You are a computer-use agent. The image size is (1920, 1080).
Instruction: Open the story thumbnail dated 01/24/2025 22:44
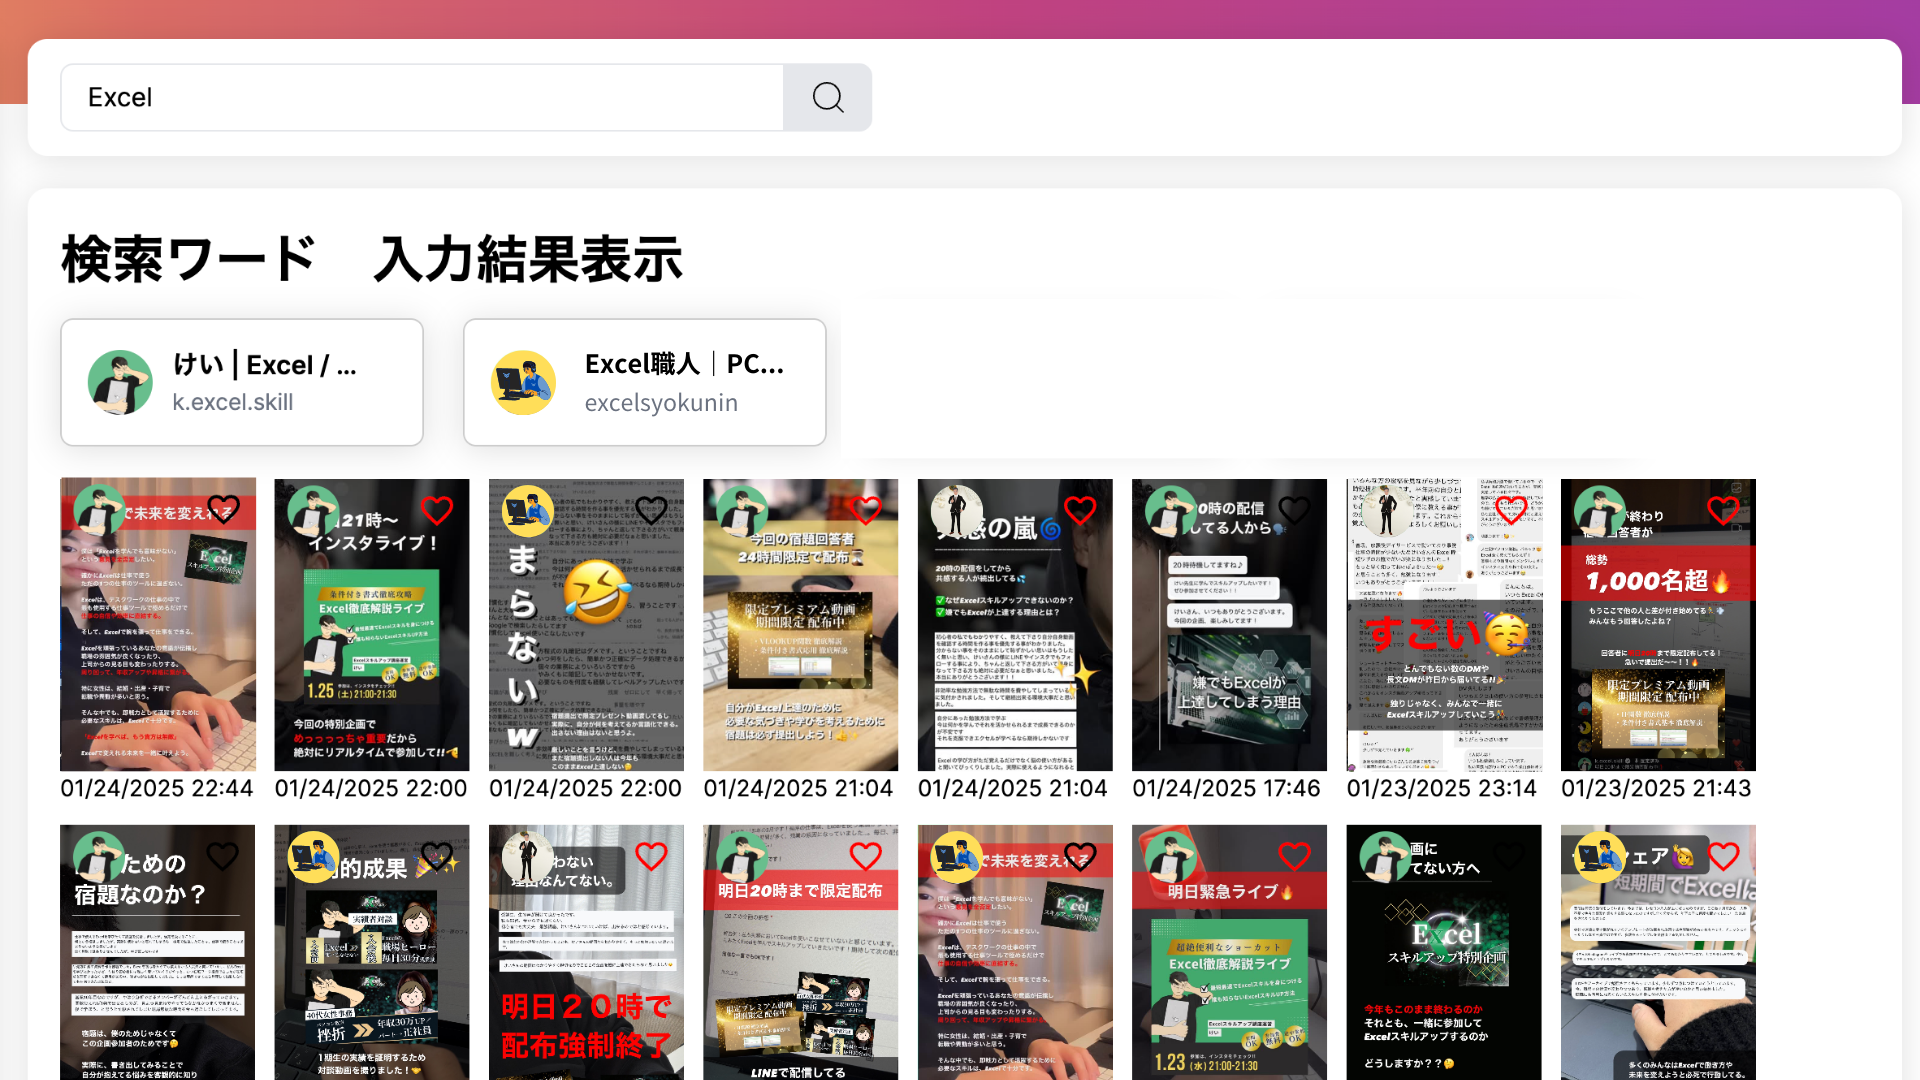[x=157, y=625]
